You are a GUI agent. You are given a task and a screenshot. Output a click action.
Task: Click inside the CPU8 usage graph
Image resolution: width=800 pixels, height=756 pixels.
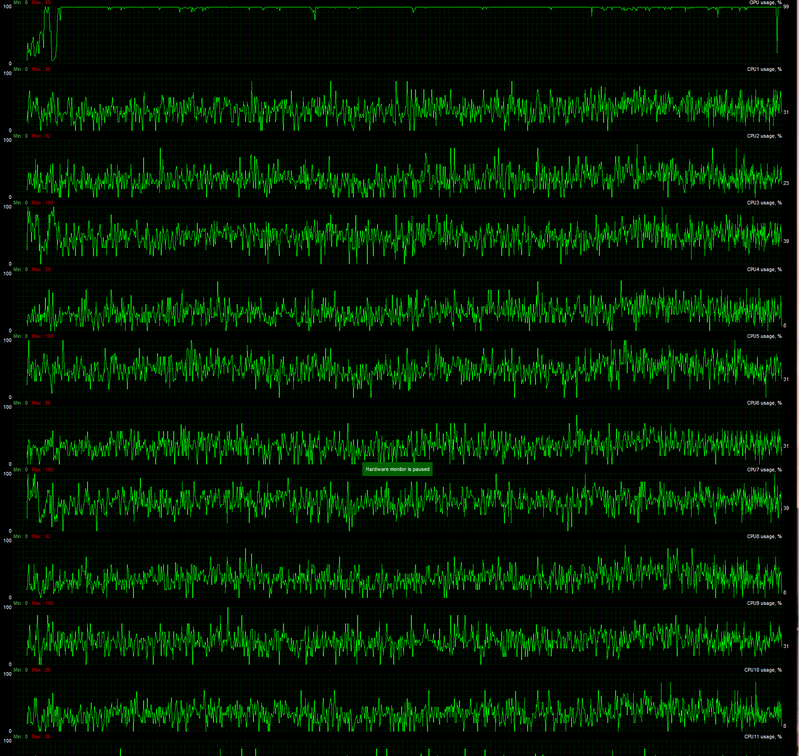click(x=397, y=569)
